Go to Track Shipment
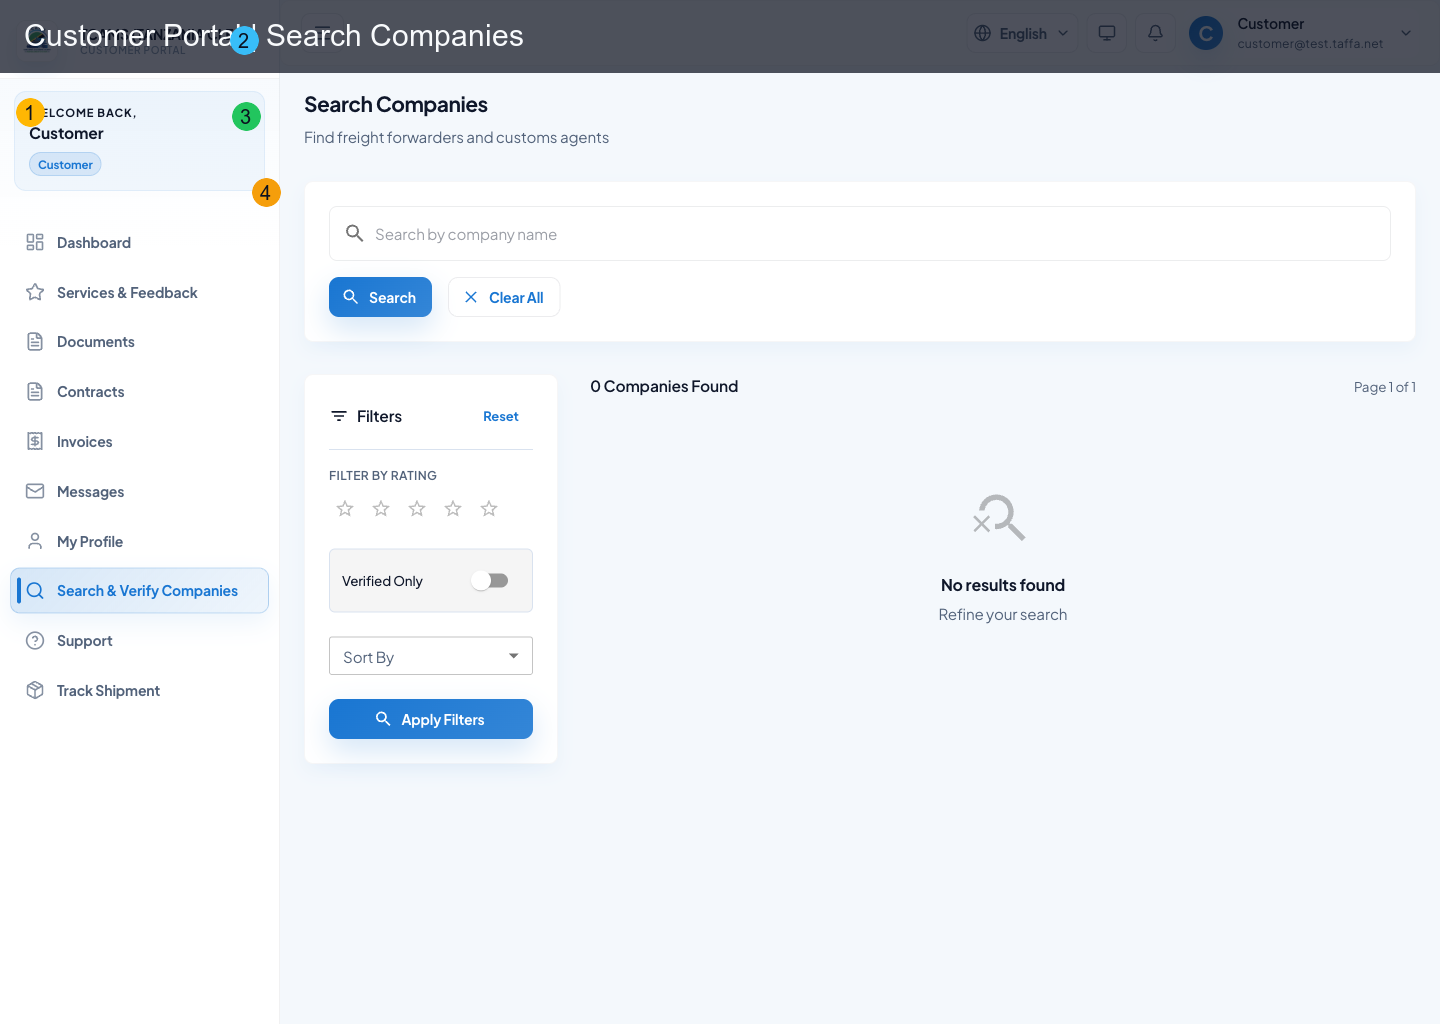 point(140,690)
